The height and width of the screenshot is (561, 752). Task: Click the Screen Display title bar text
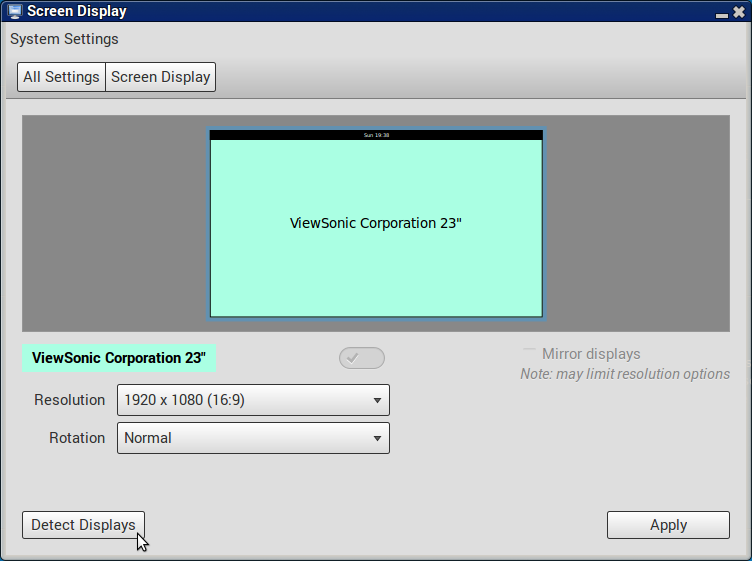tap(77, 12)
